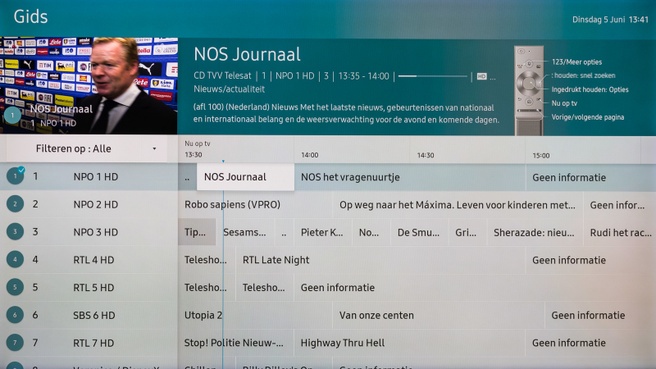Click channel number badge on preview thumbnail
The height and width of the screenshot is (369, 656).
coord(13,115)
